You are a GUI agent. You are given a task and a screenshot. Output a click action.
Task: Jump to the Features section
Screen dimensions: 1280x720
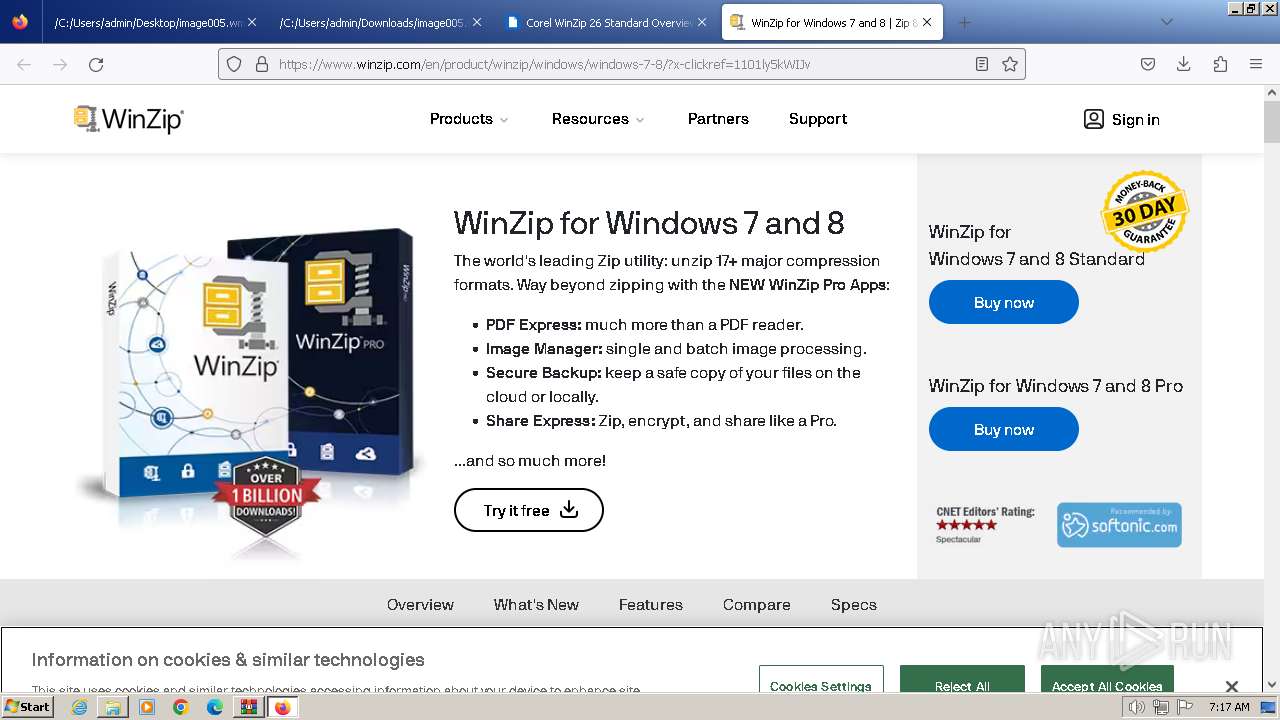click(651, 605)
